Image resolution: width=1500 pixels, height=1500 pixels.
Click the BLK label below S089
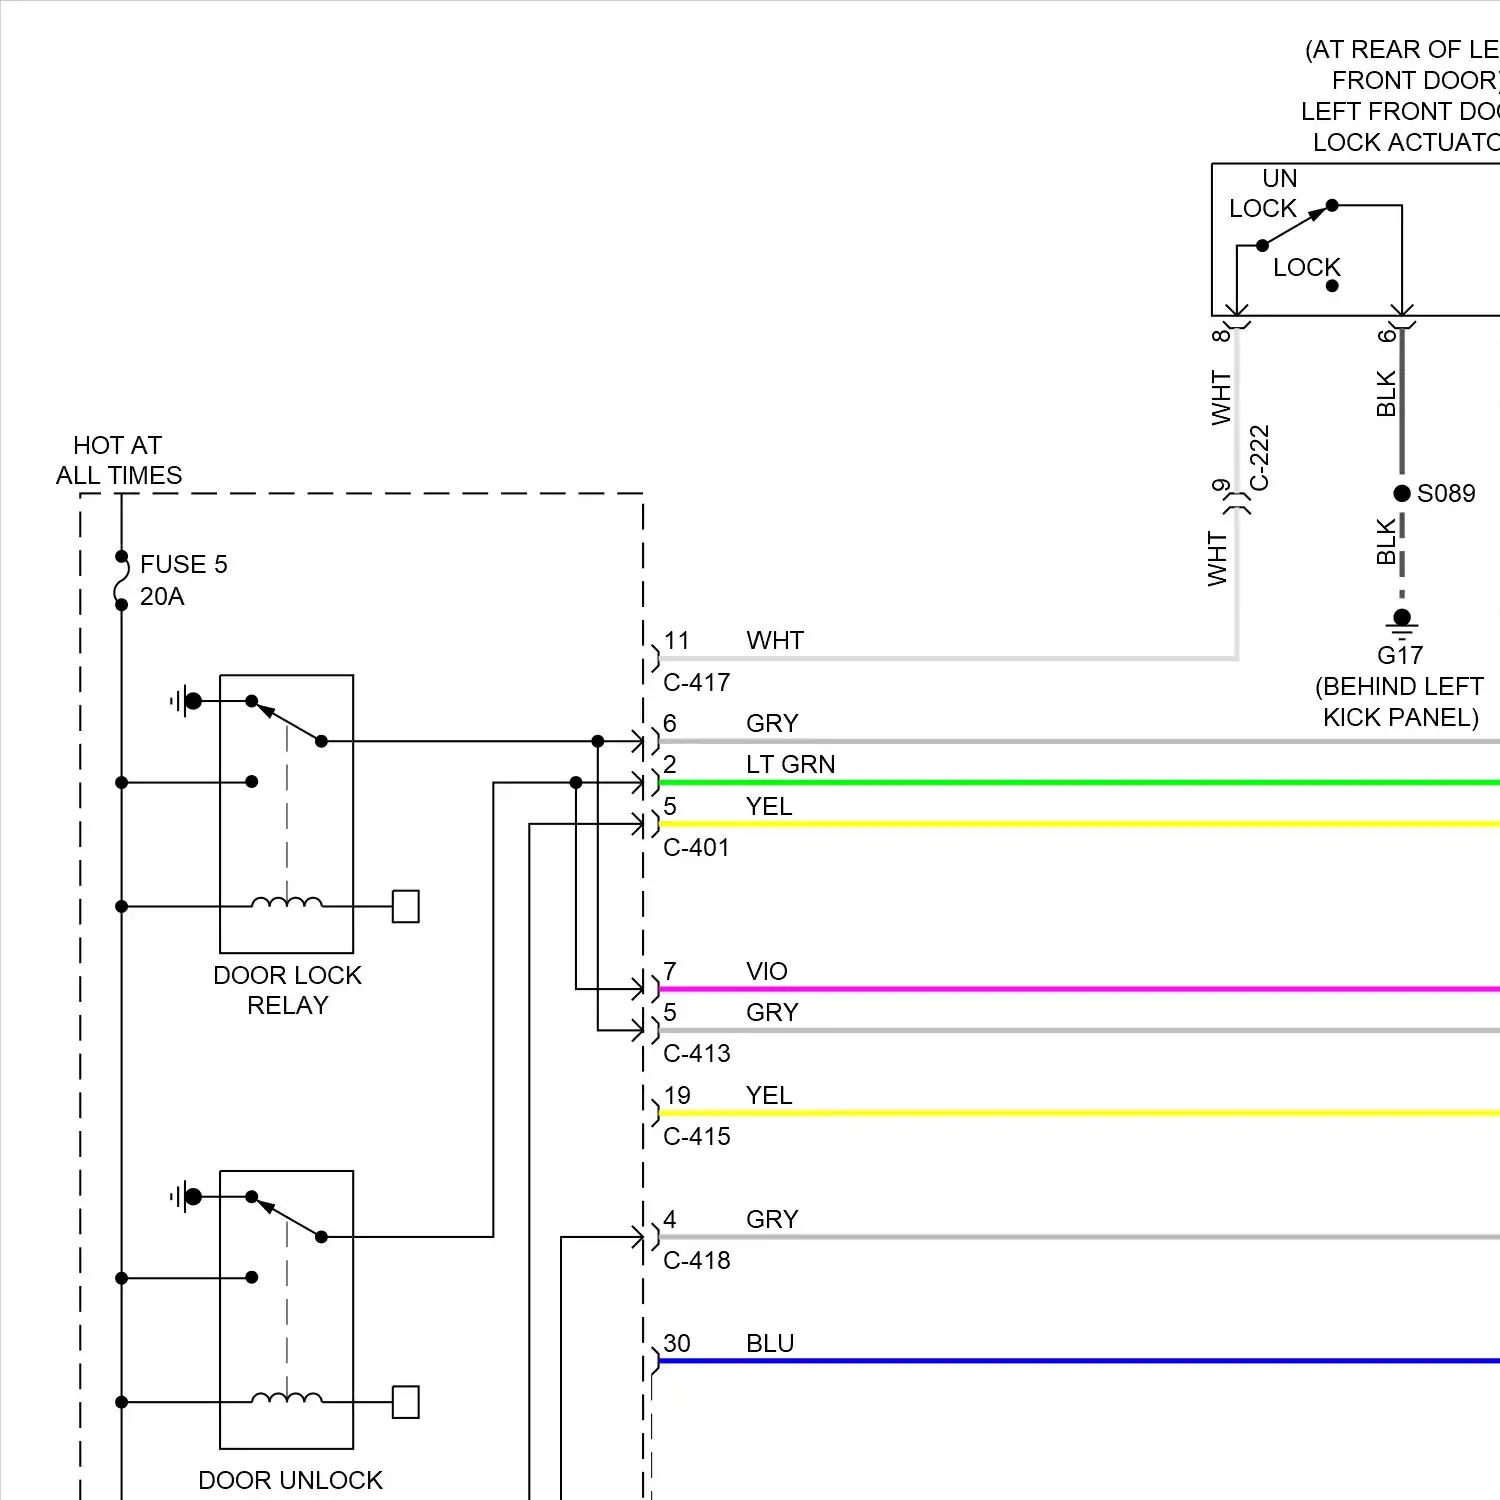(x=1386, y=541)
